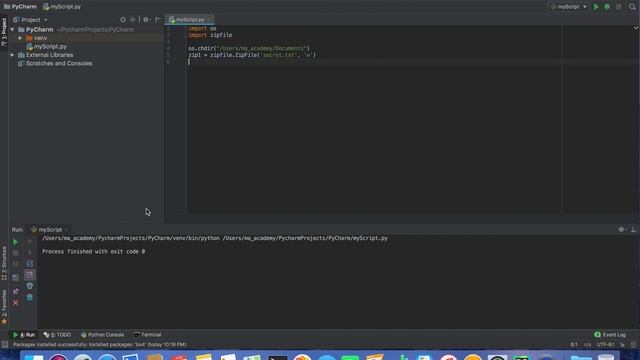
Task: Close the Run panel with red X
Action: tap(15, 303)
